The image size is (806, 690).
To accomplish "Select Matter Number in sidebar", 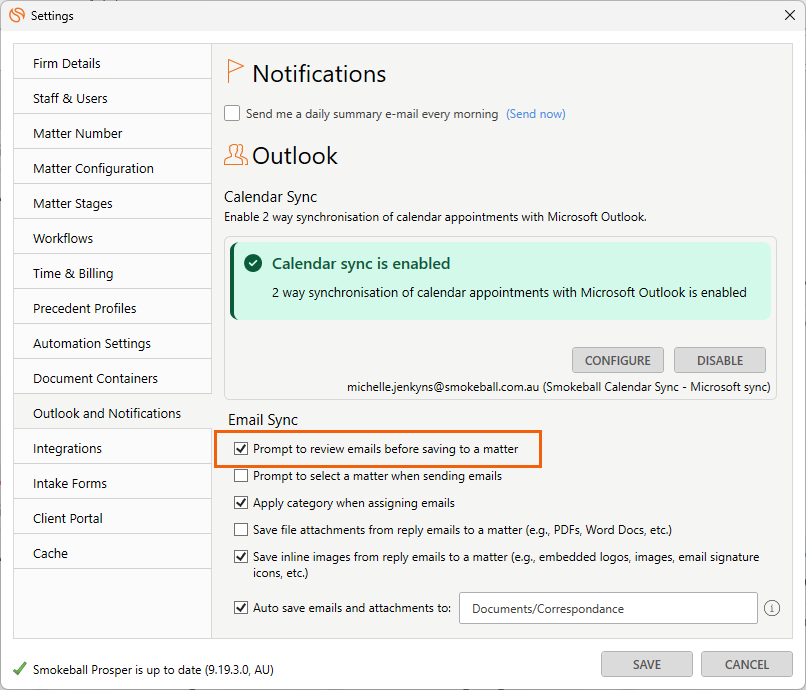I will pos(113,133).
